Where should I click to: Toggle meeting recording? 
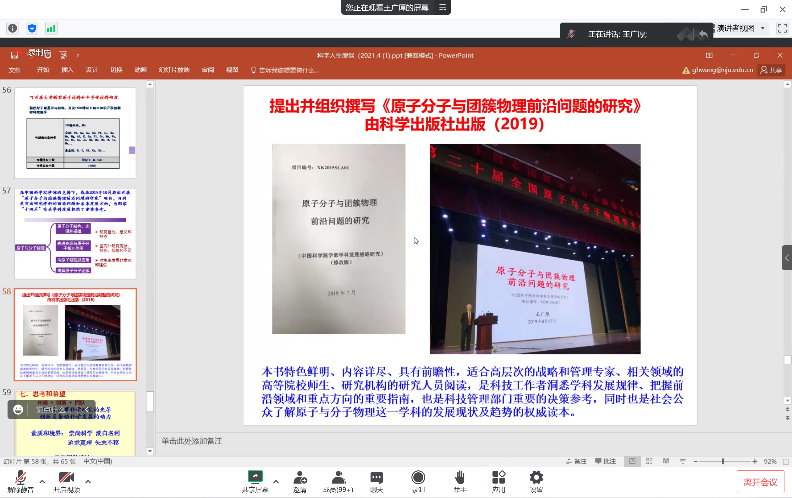pos(417,479)
